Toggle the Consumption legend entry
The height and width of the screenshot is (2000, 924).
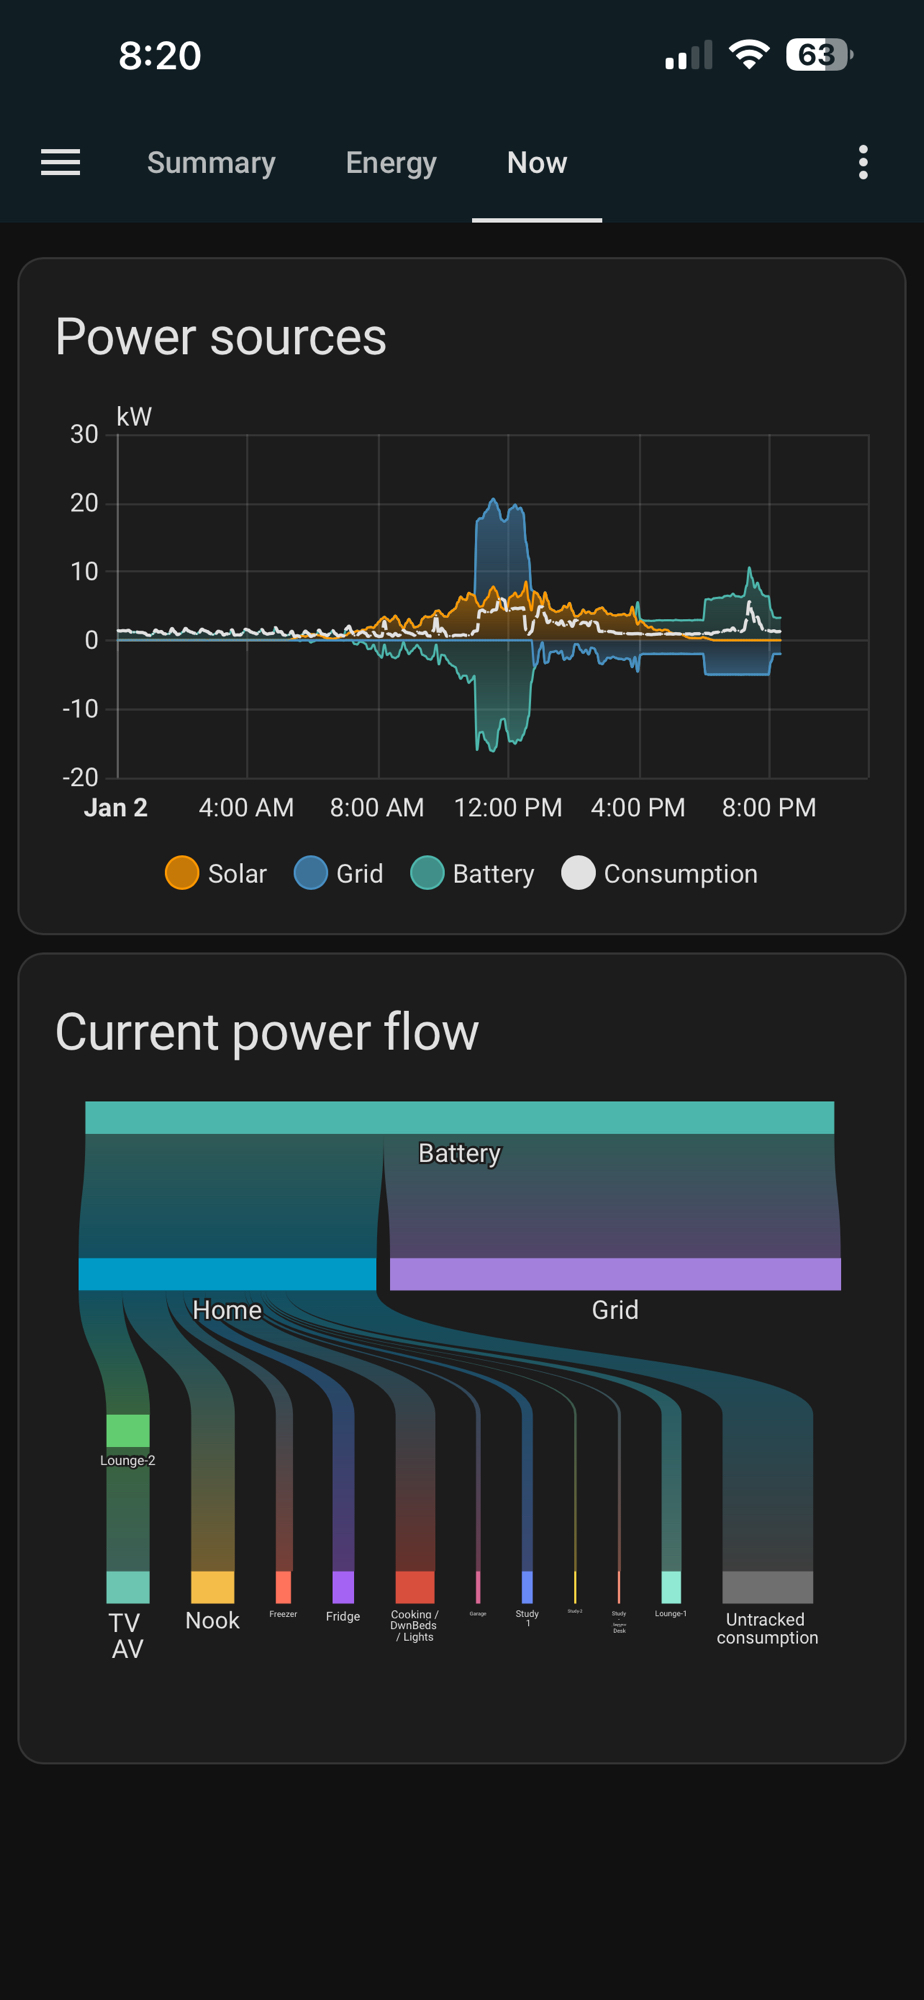pyautogui.click(x=660, y=873)
